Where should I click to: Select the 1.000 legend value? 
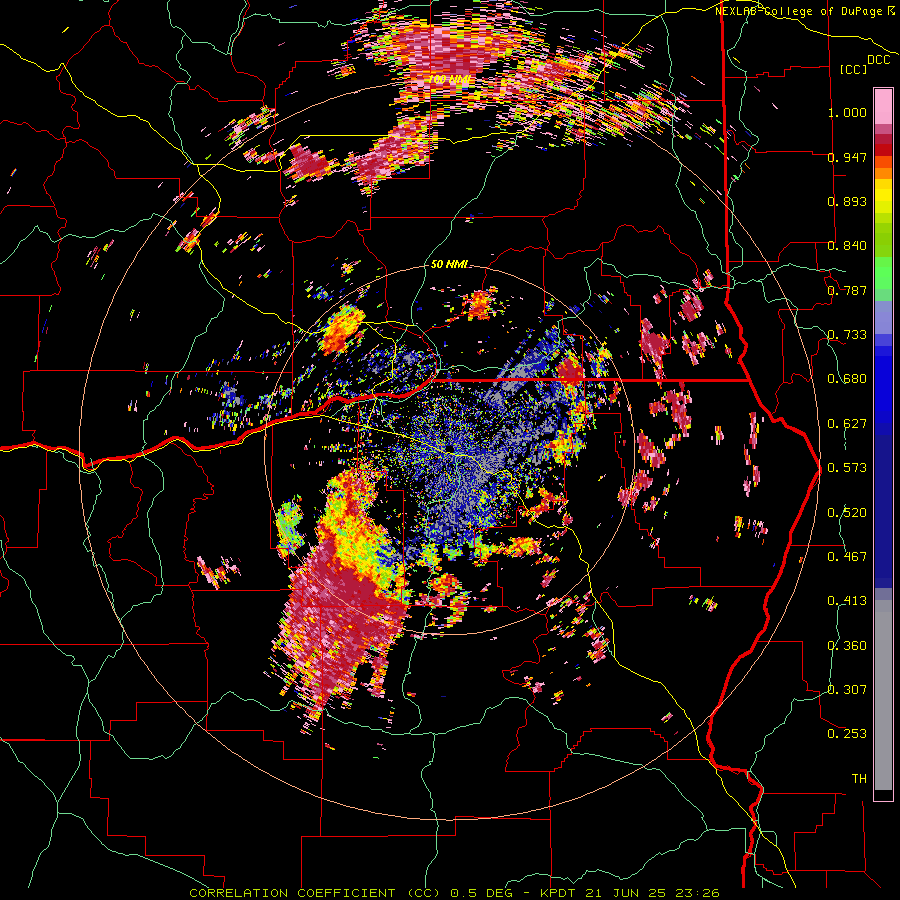[847, 112]
